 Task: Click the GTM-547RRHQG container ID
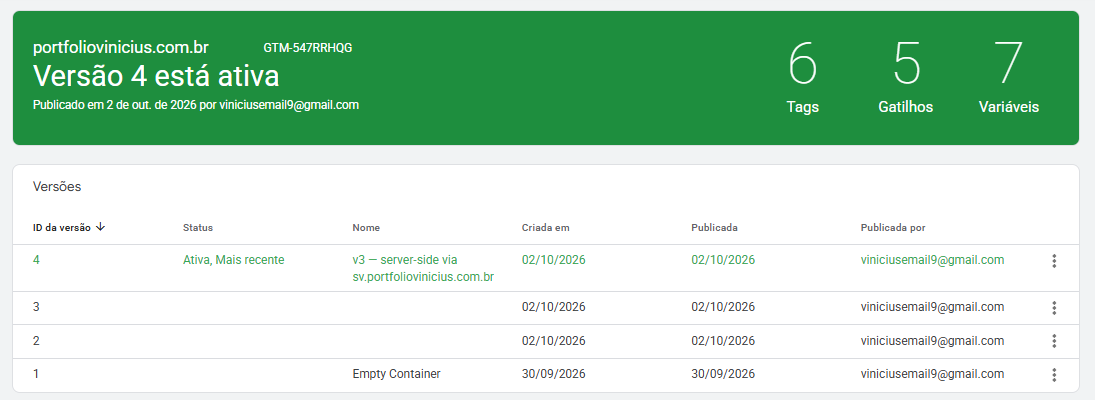click(308, 48)
